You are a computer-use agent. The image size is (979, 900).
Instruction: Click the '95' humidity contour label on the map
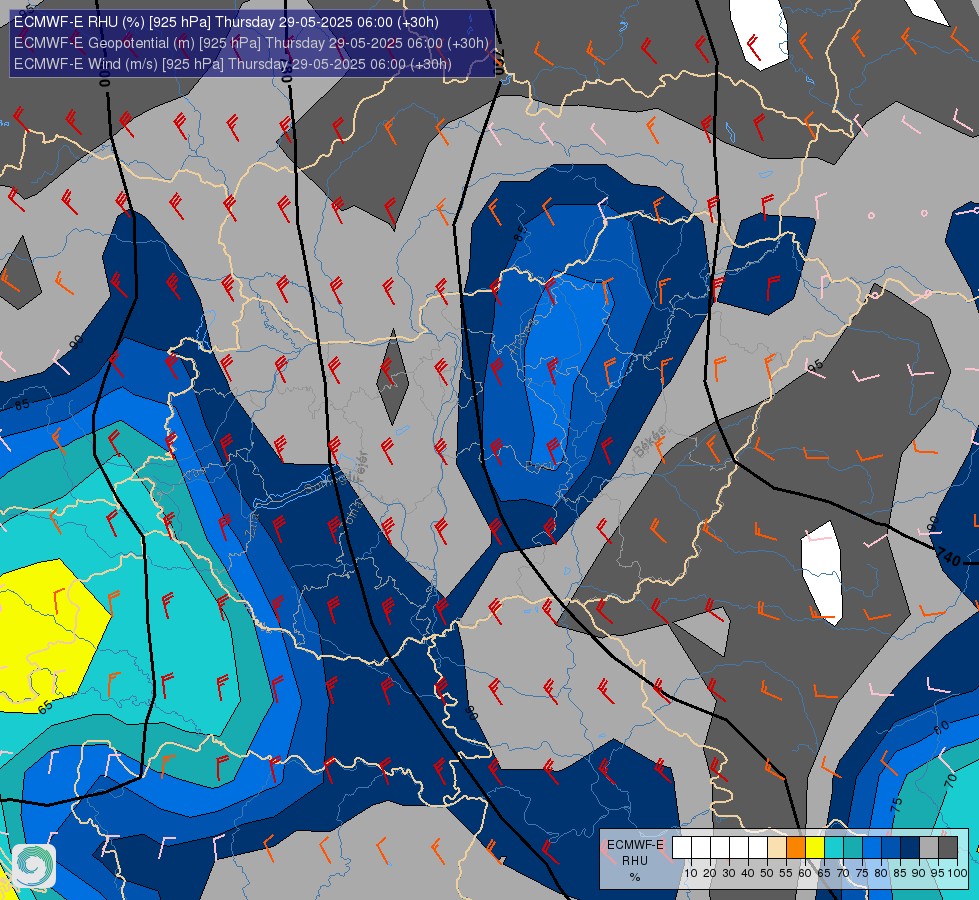(x=814, y=365)
